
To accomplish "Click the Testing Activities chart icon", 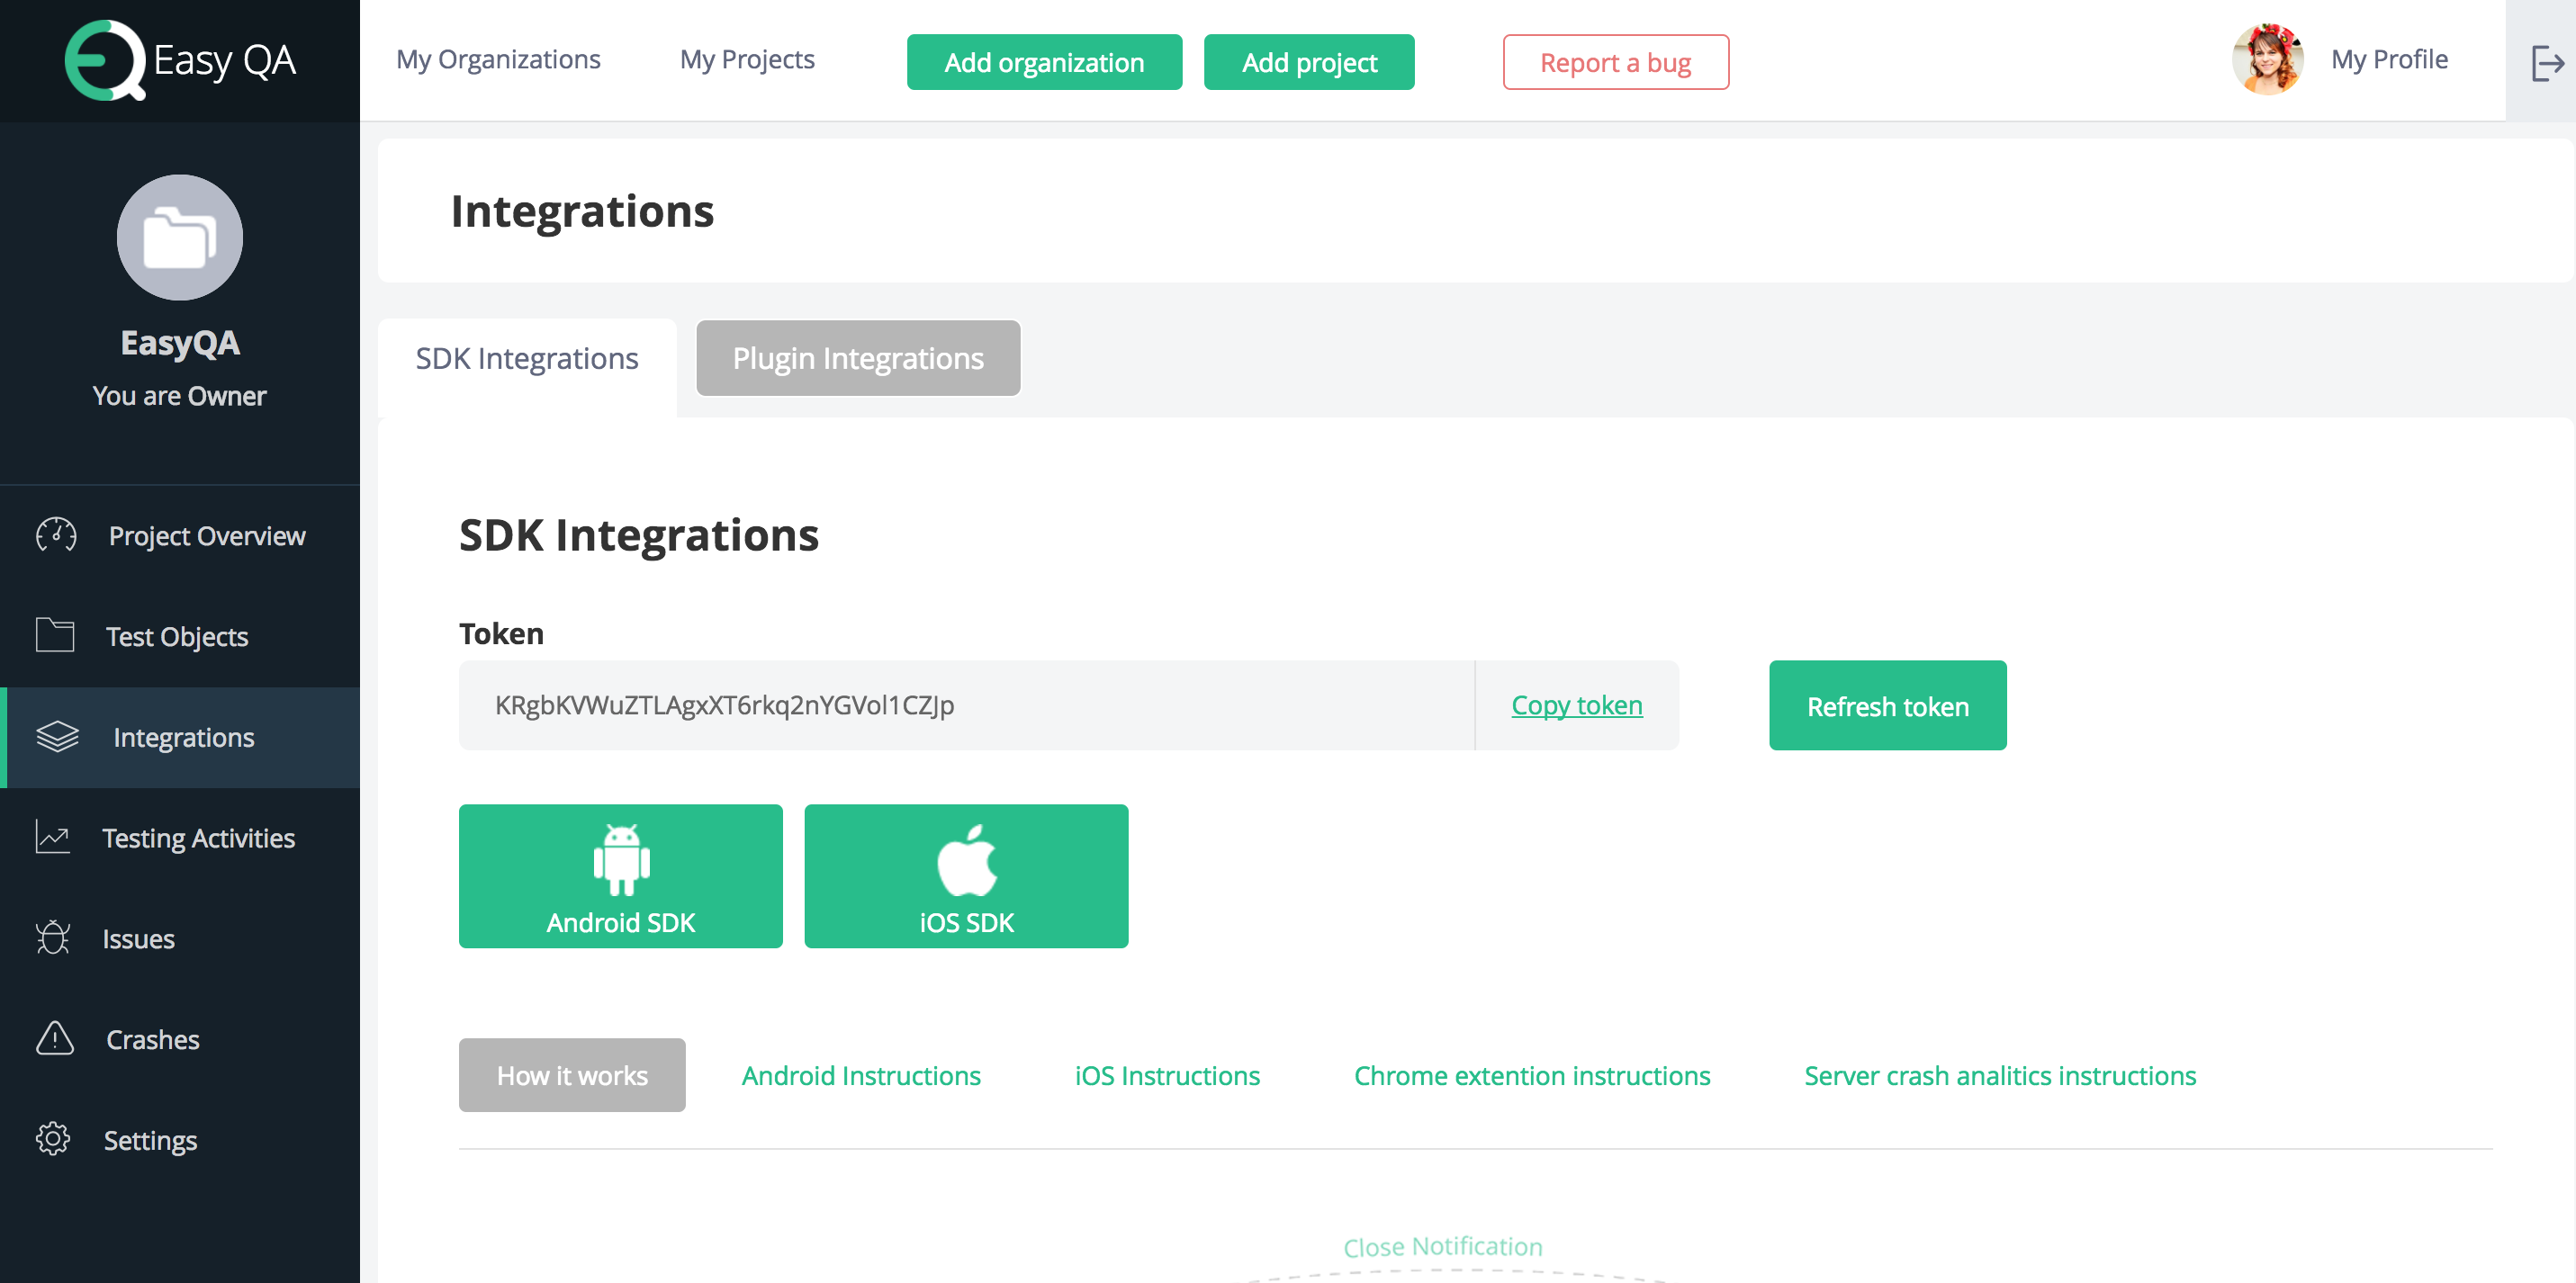I will pos(53,837).
